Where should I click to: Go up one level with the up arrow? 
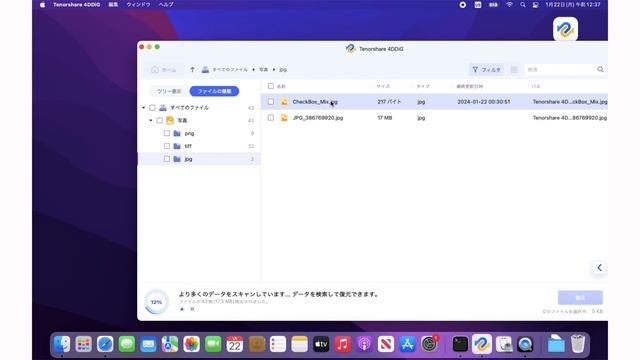coord(192,69)
